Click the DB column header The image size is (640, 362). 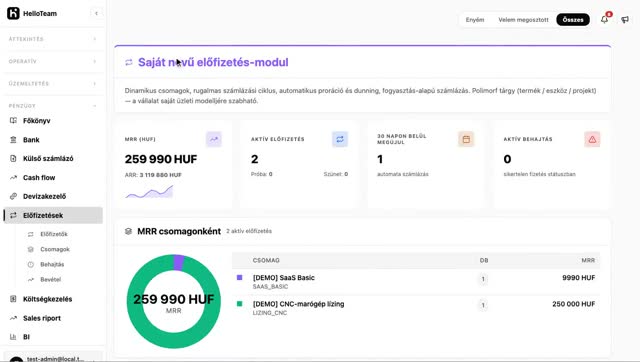[484, 260]
